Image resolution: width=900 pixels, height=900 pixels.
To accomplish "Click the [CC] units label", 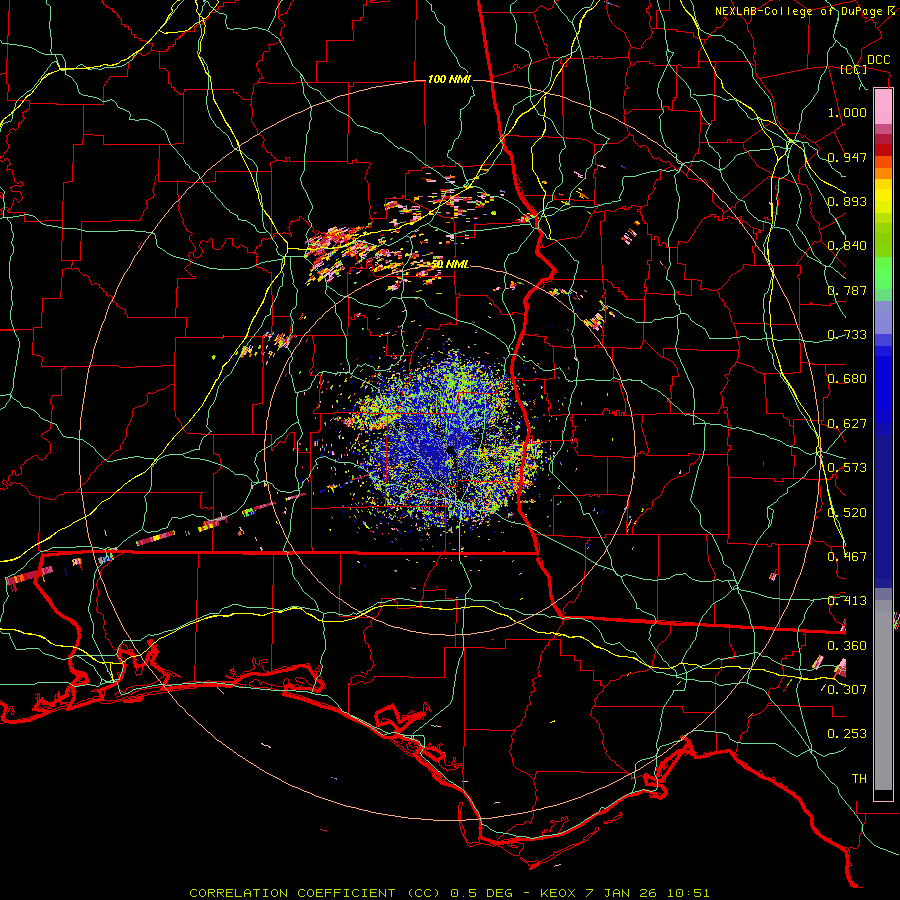I will tap(854, 69).
